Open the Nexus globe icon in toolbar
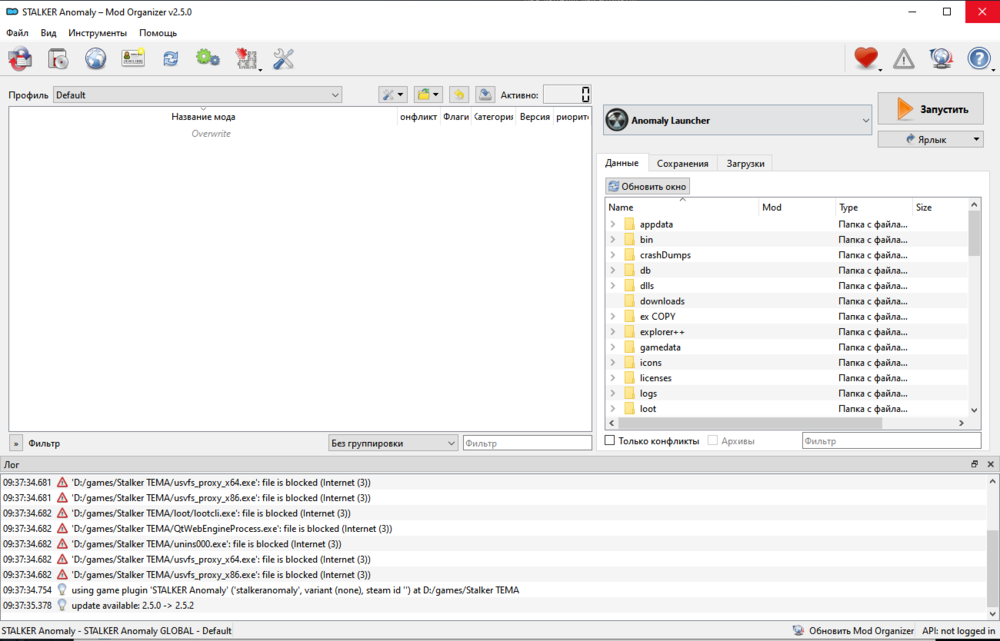Screen dimensions: 1000x641 (95, 59)
